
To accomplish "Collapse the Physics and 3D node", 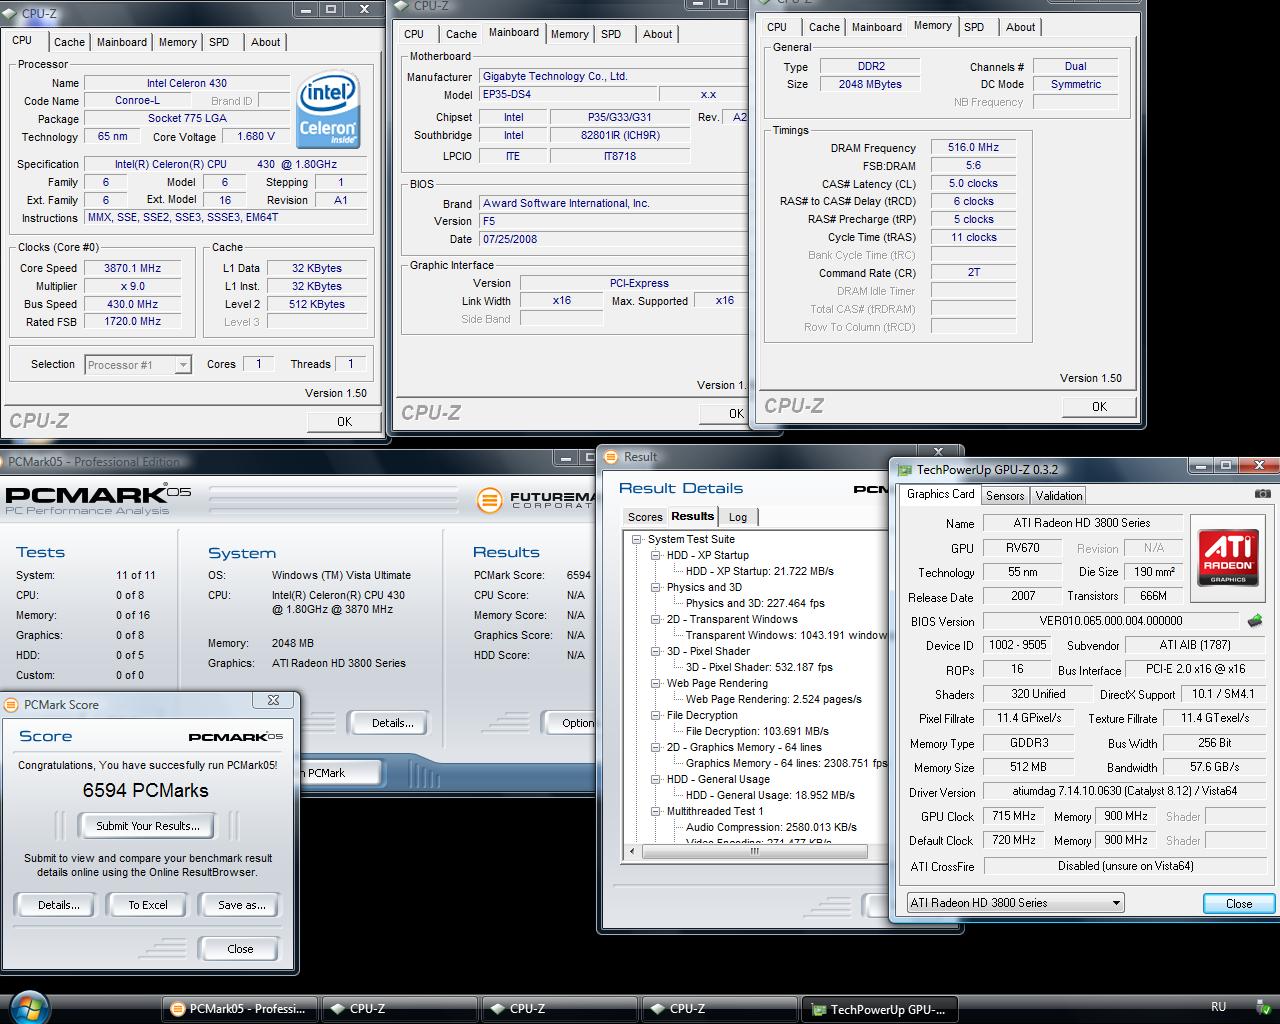I will click(656, 587).
